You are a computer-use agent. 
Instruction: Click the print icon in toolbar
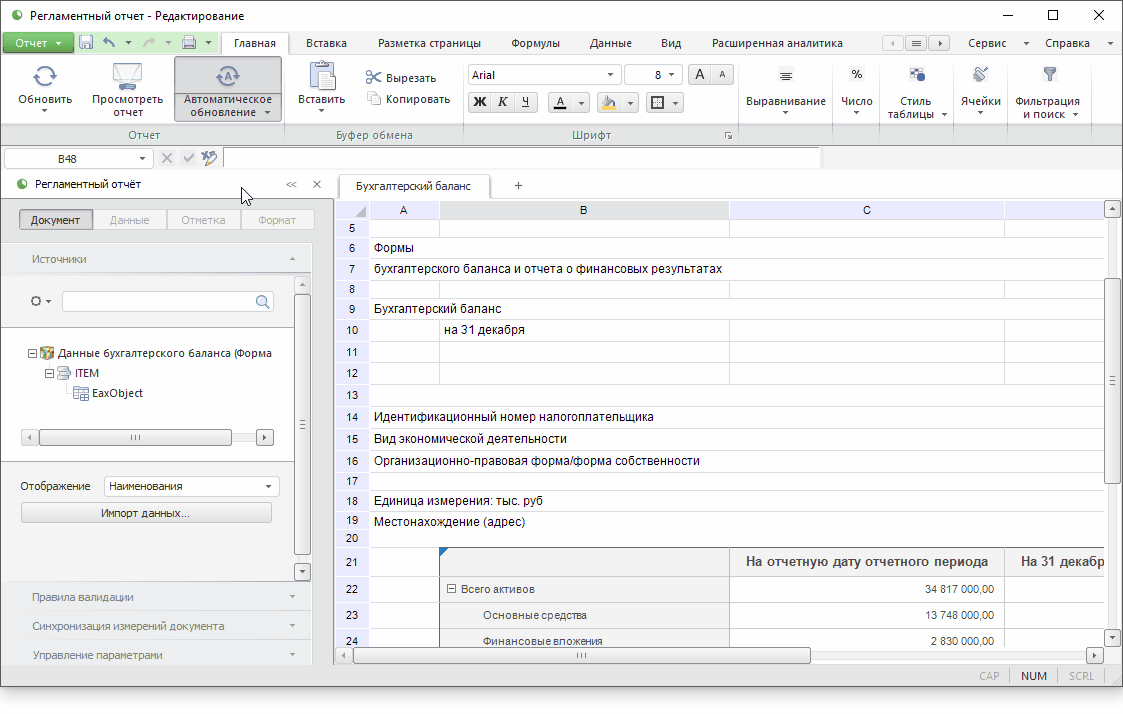click(x=189, y=43)
